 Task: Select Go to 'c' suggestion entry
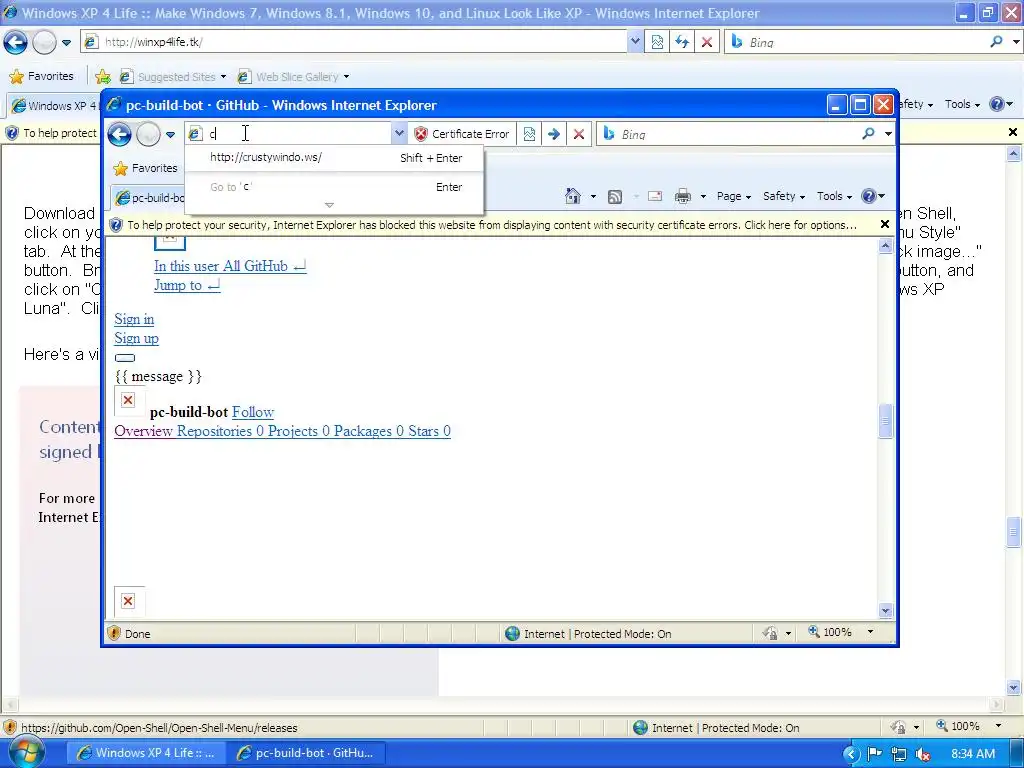[334, 187]
